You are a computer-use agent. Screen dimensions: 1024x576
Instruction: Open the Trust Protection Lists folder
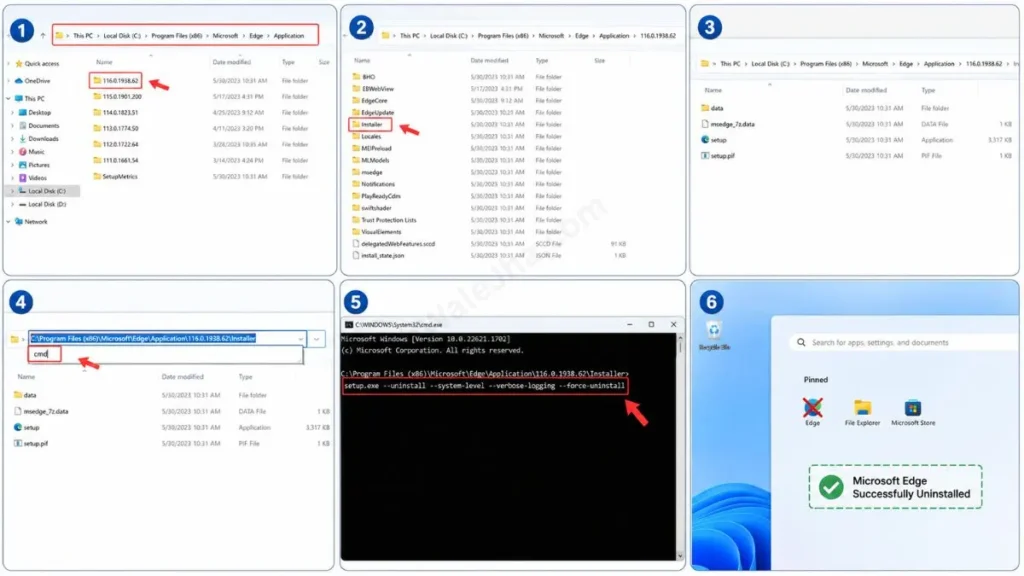tap(384, 220)
